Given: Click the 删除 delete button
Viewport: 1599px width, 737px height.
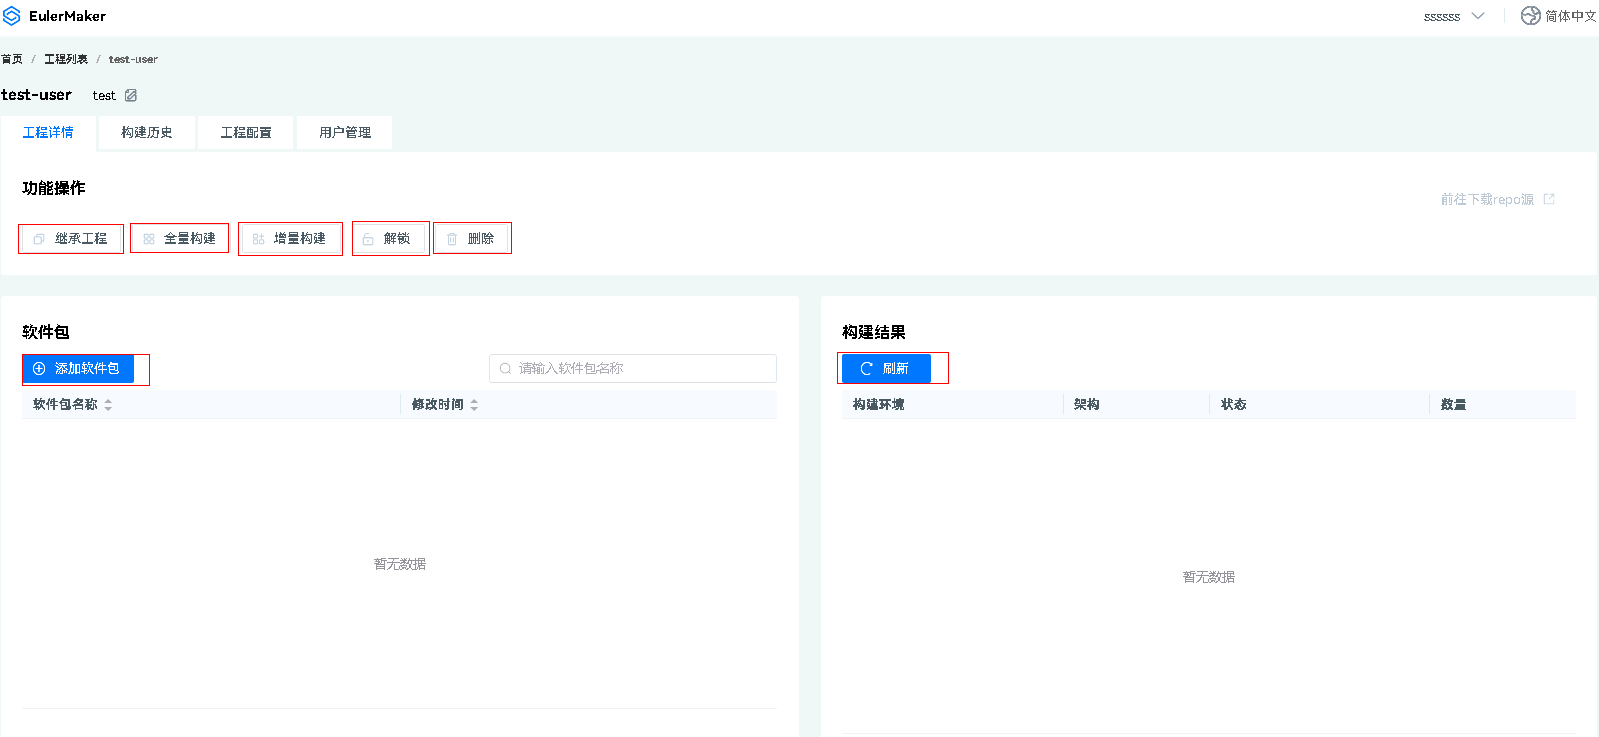Looking at the screenshot, I should (471, 239).
